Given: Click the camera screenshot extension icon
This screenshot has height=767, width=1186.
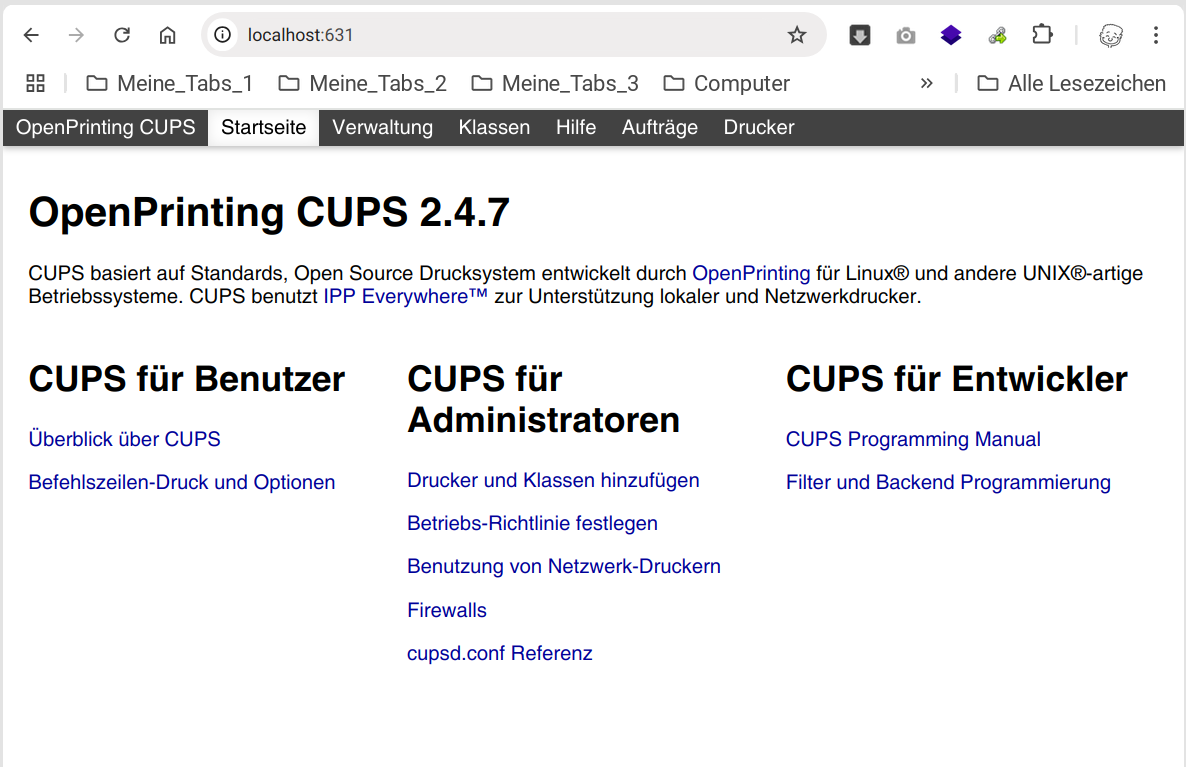Looking at the screenshot, I should 905,36.
